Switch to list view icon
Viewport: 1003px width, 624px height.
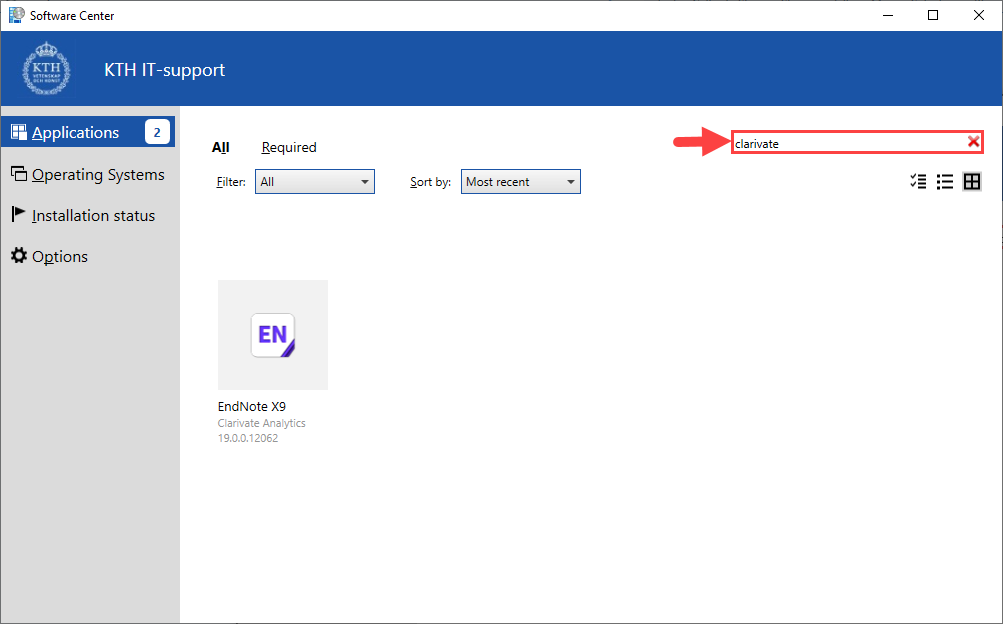tap(944, 181)
